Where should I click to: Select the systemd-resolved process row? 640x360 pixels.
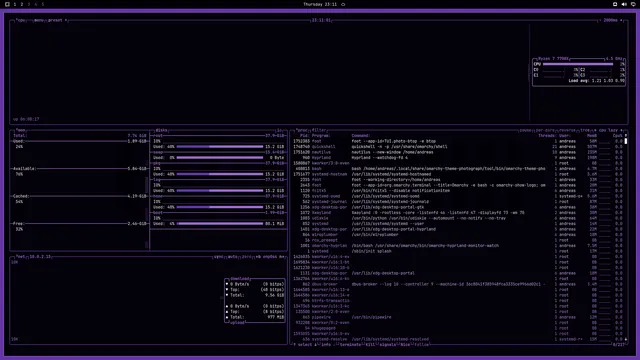[458, 339]
